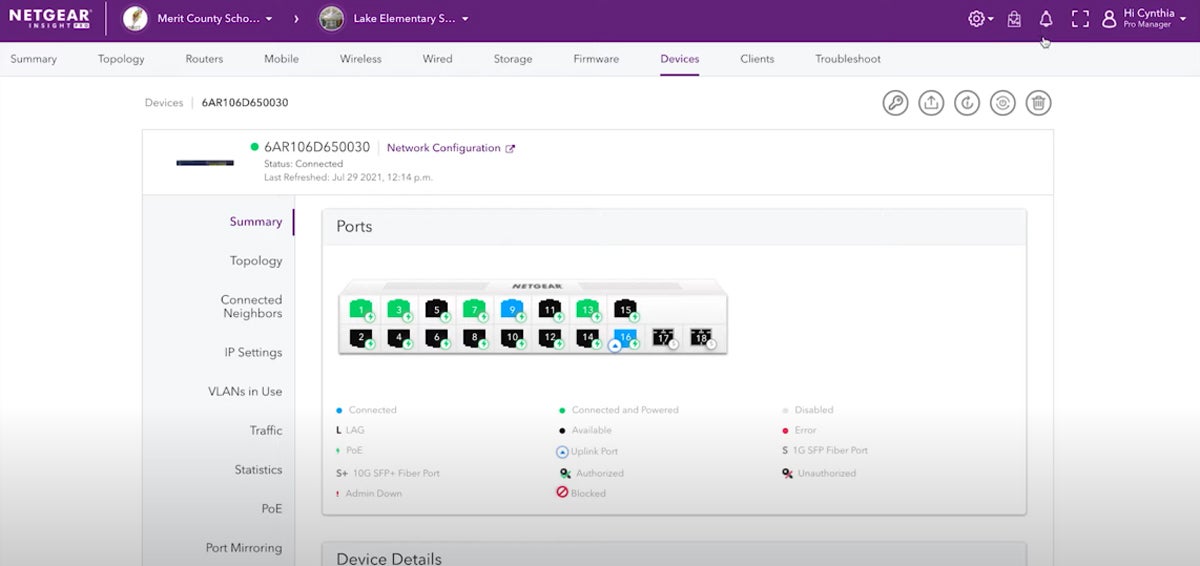
Task: Select uplink port 16
Action: coord(626,338)
